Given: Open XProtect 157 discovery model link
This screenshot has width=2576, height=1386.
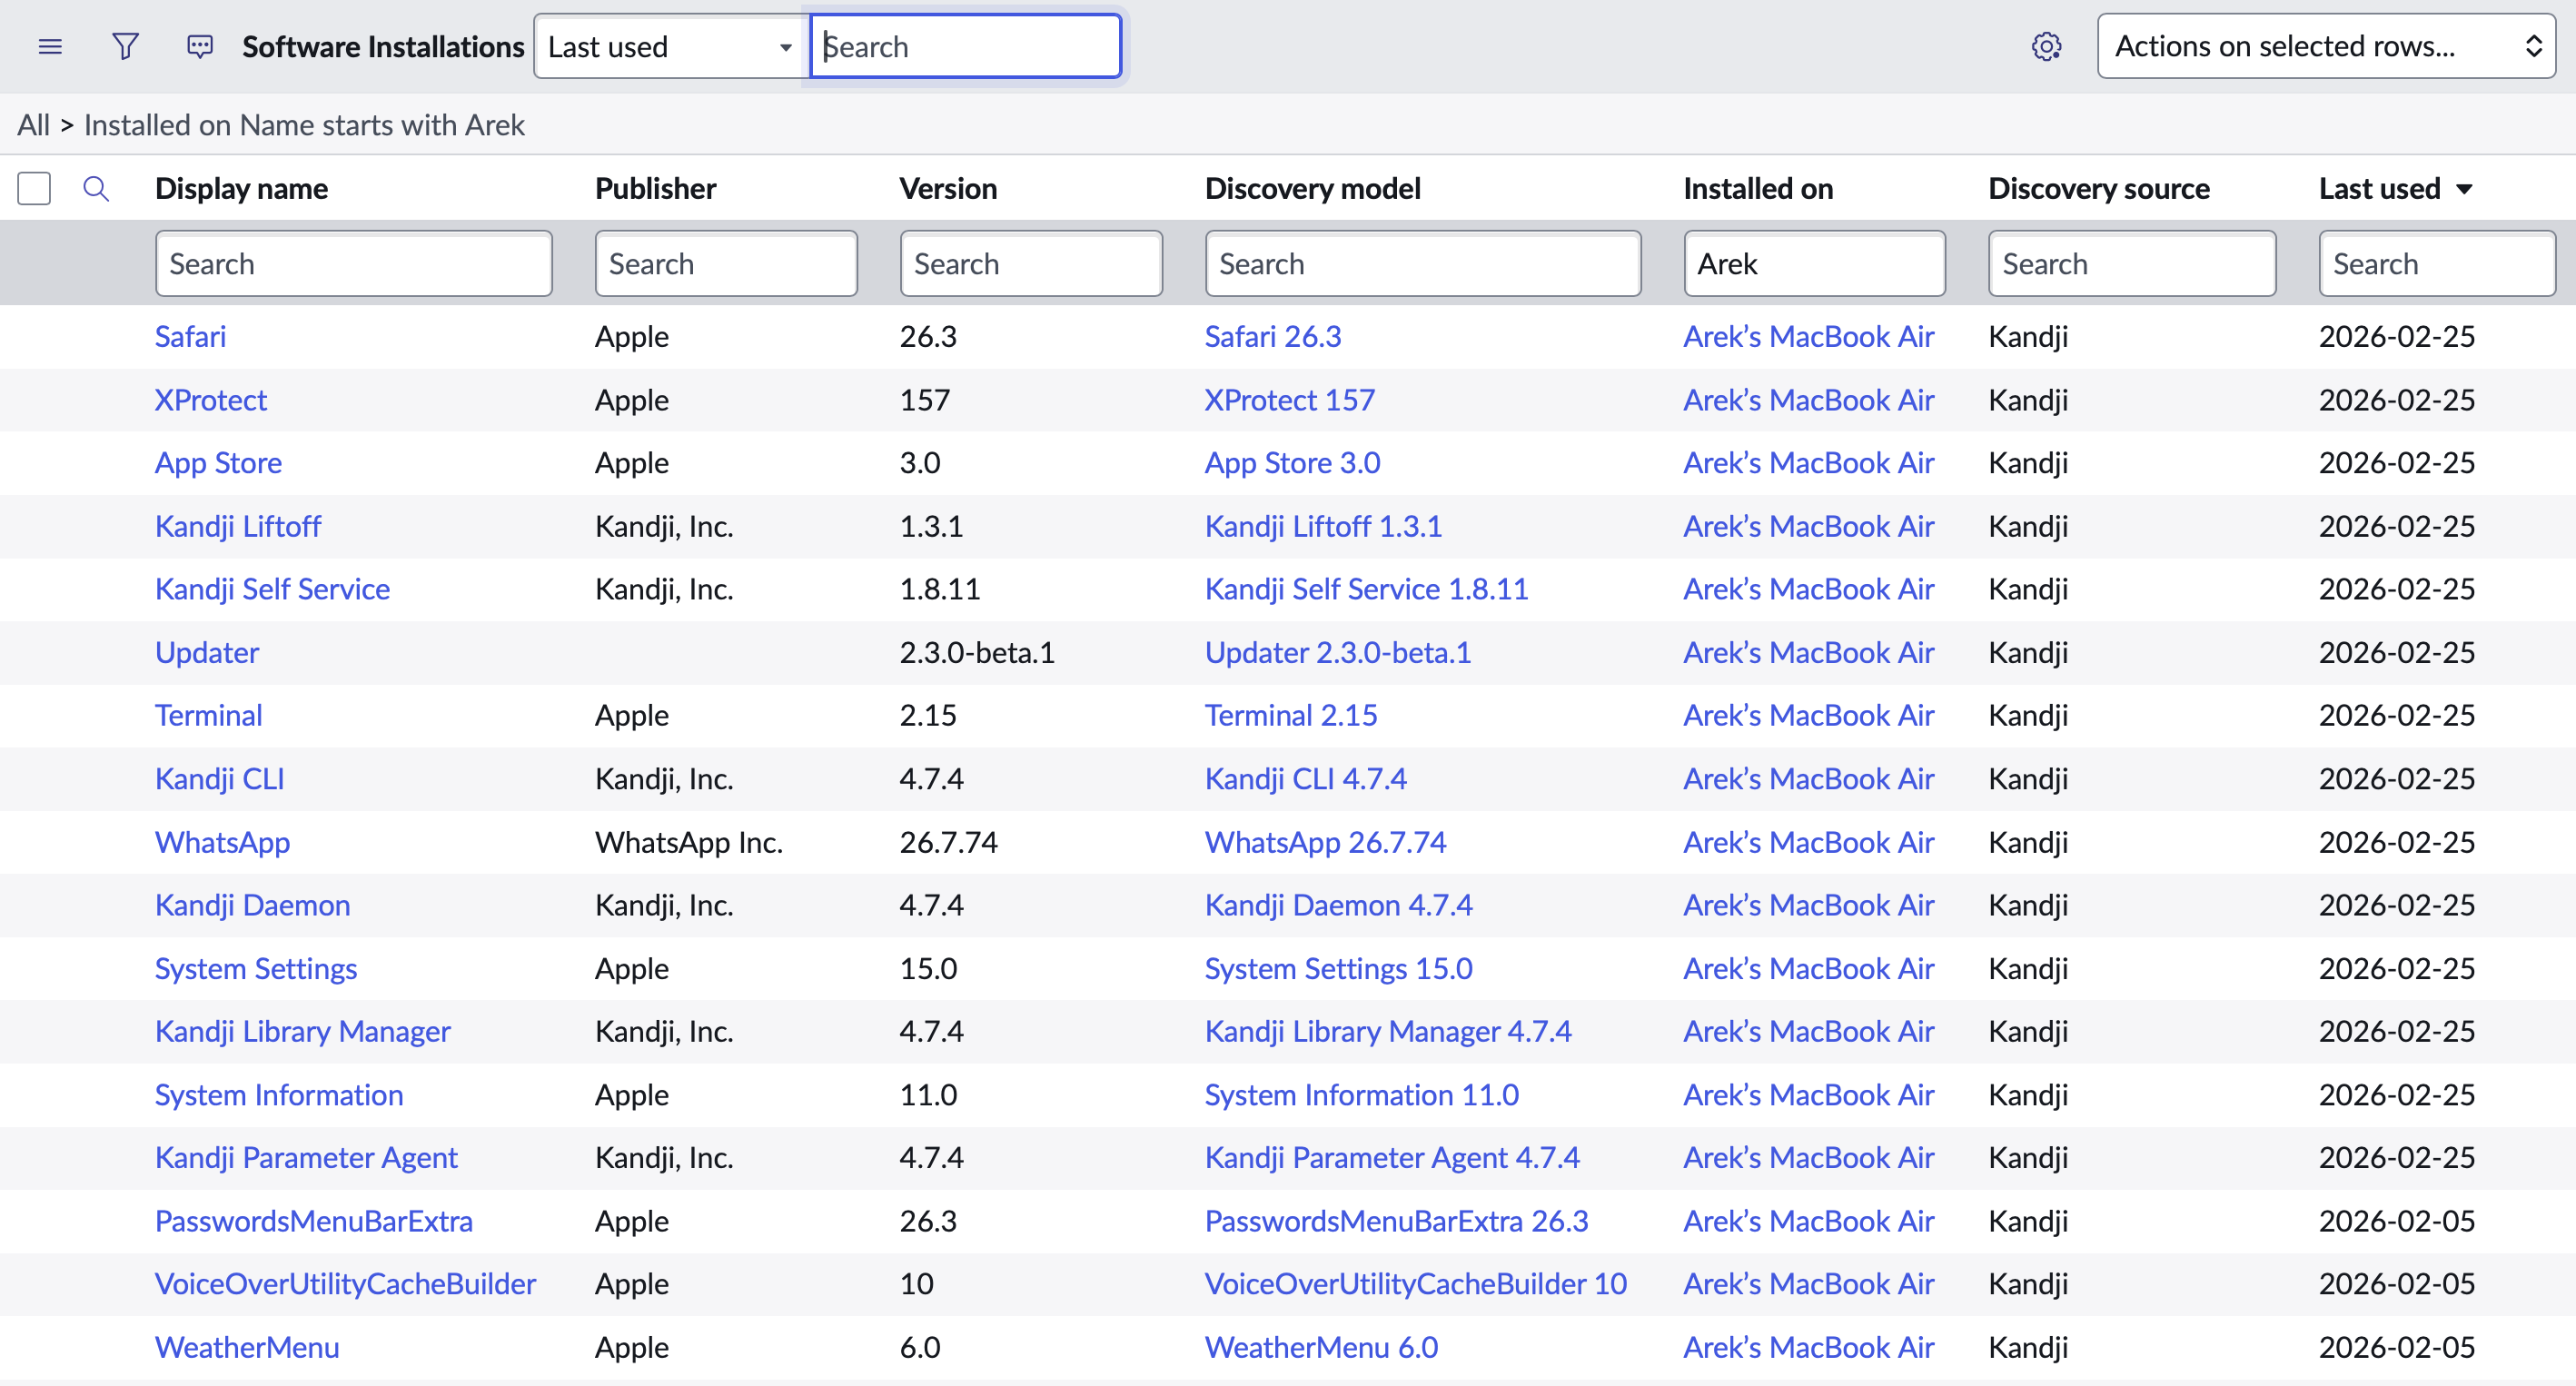Looking at the screenshot, I should [x=1290, y=400].
